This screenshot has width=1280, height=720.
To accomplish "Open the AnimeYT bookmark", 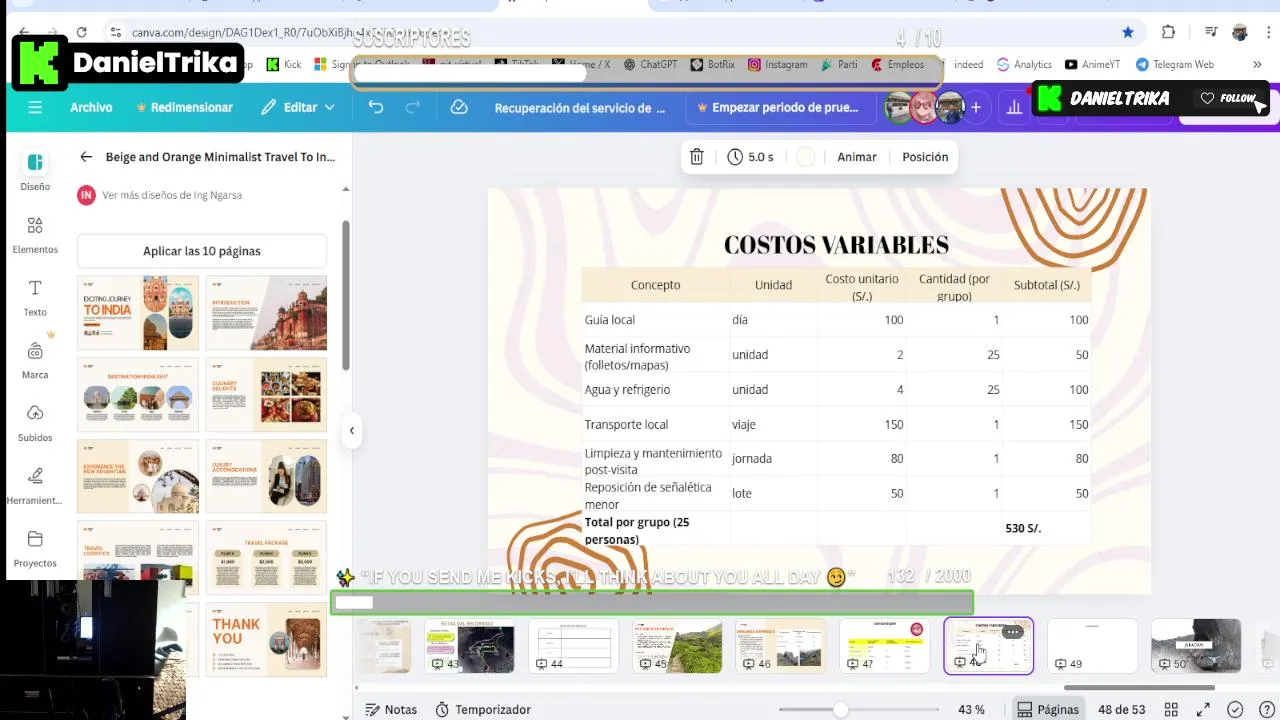I will tap(1092, 64).
